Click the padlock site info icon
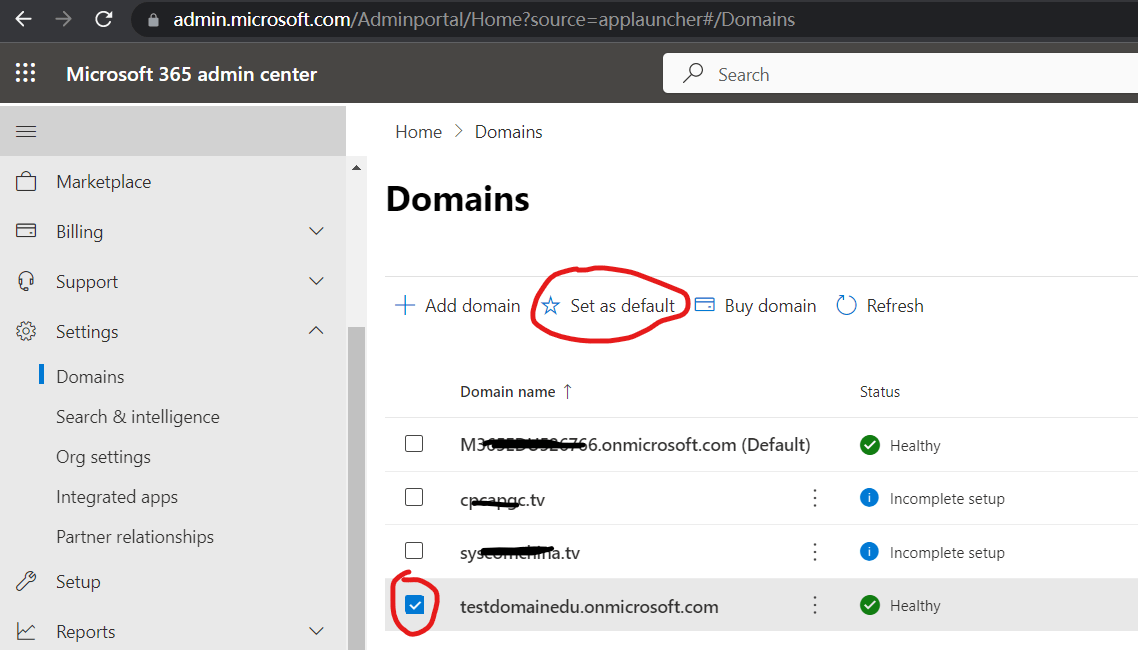This screenshot has width=1138, height=650. coord(153,20)
